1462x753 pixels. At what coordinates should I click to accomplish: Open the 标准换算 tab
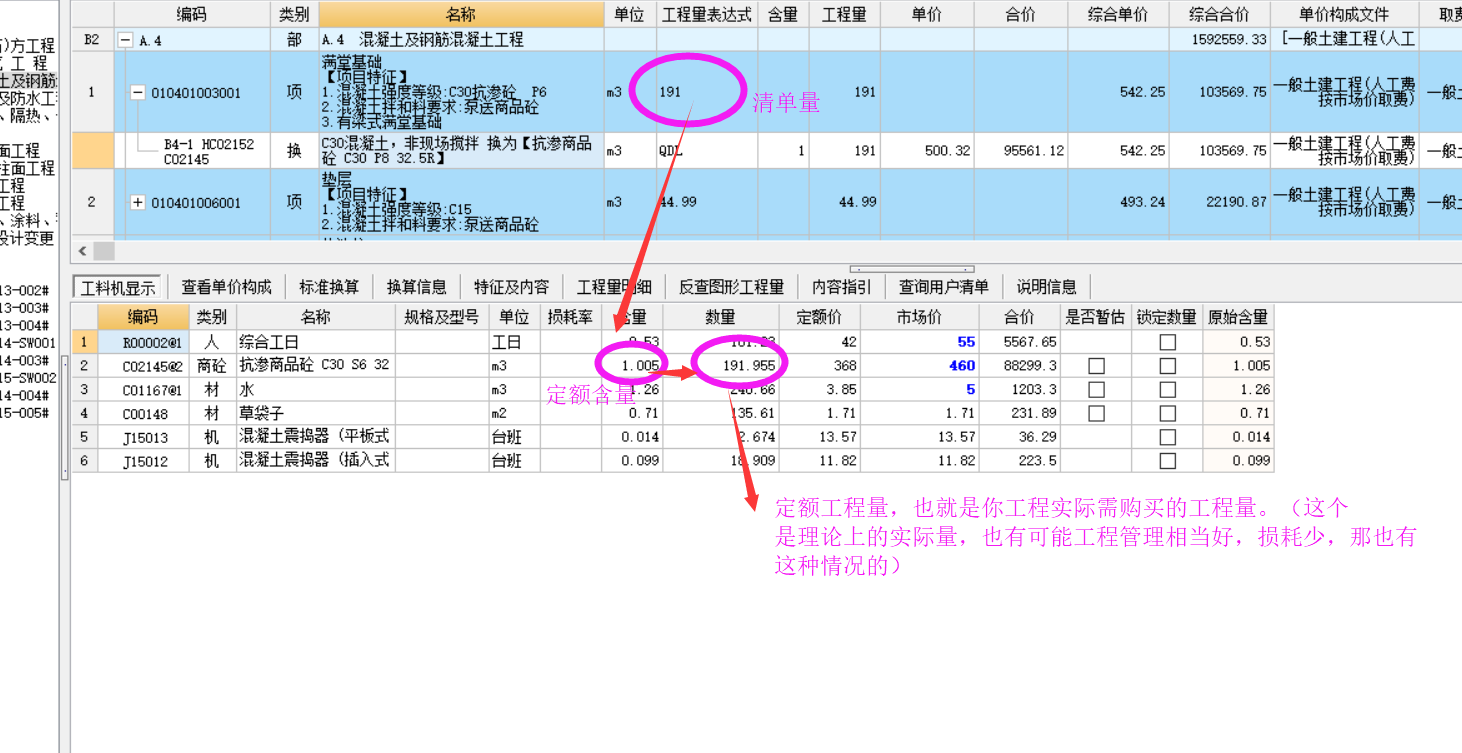click(329, 287)
